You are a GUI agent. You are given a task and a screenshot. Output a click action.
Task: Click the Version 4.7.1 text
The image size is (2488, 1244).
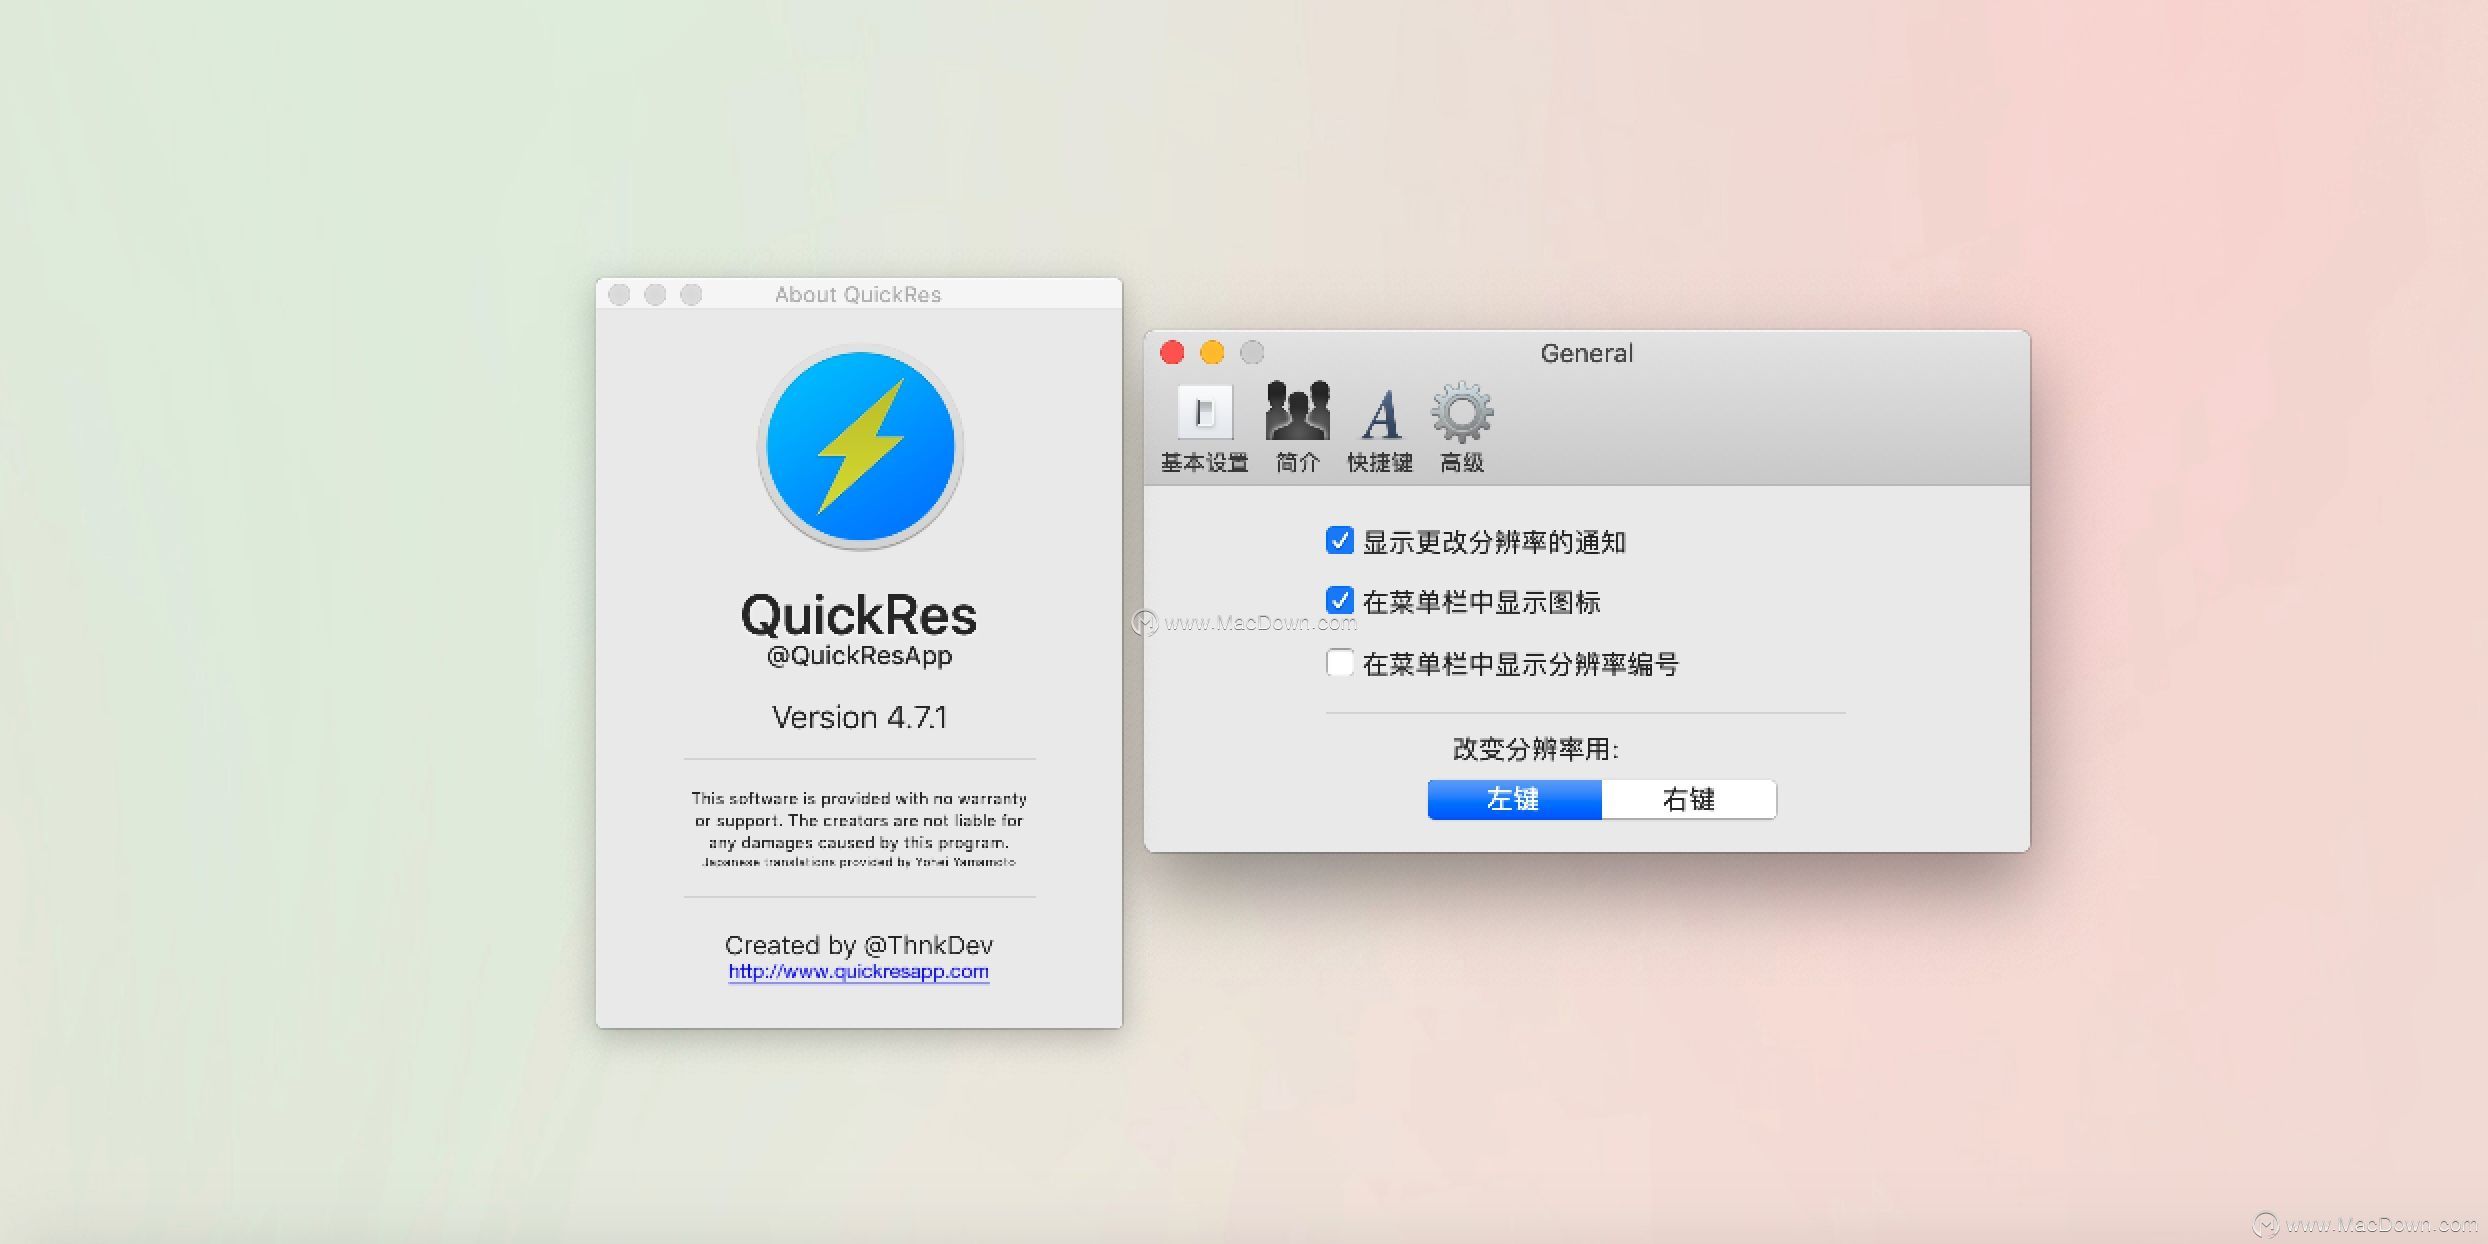859,717
